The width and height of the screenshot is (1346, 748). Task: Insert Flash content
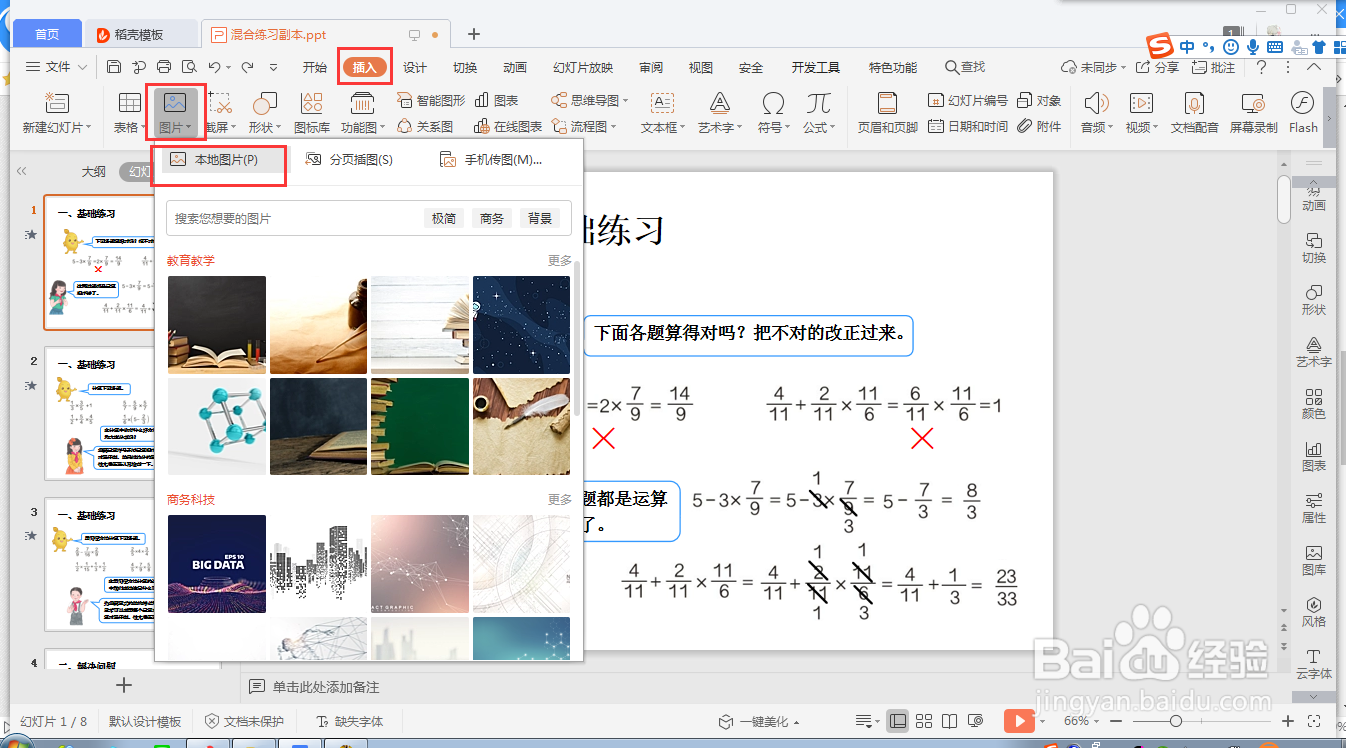1303,111
